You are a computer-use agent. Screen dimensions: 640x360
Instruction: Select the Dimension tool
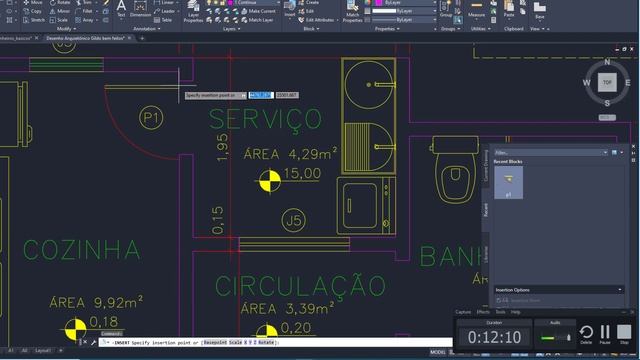(x=140, y=9)
